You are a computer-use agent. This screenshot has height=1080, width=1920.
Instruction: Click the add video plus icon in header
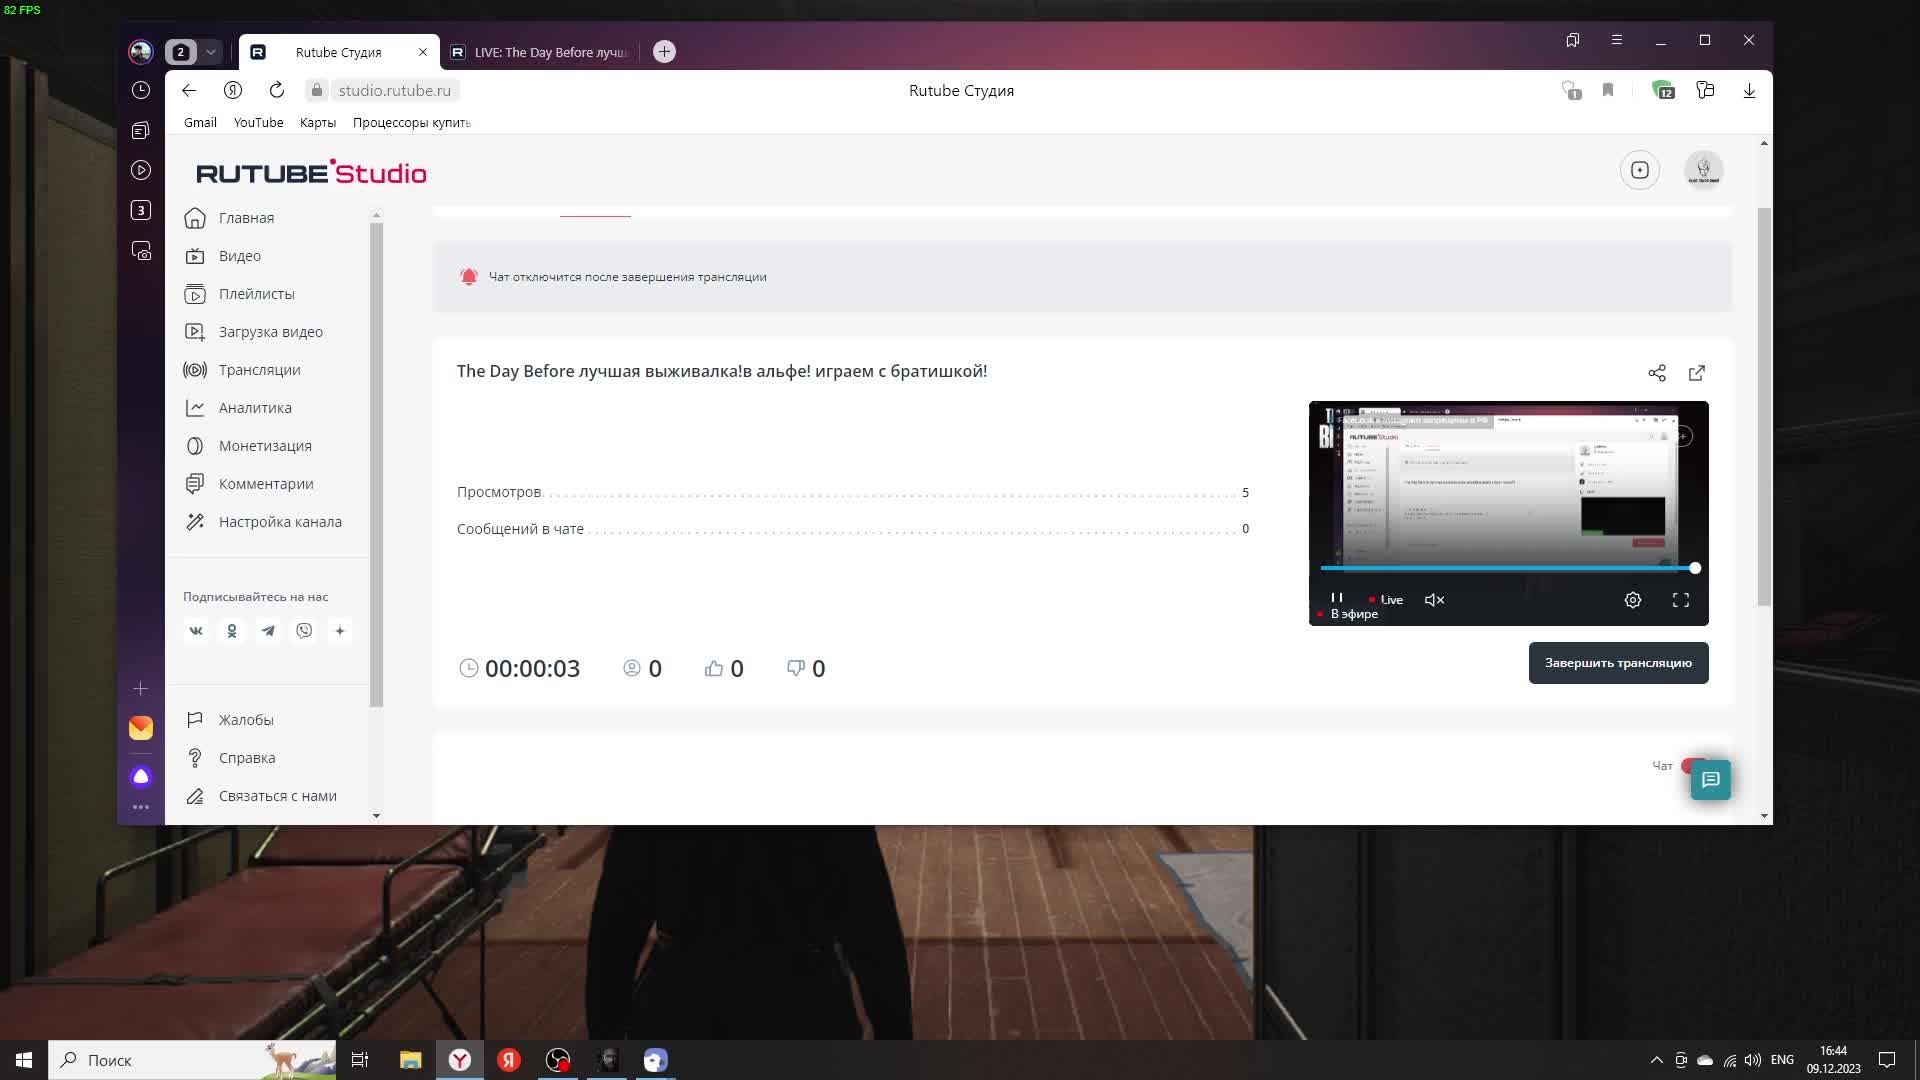tap(1640, 170)
